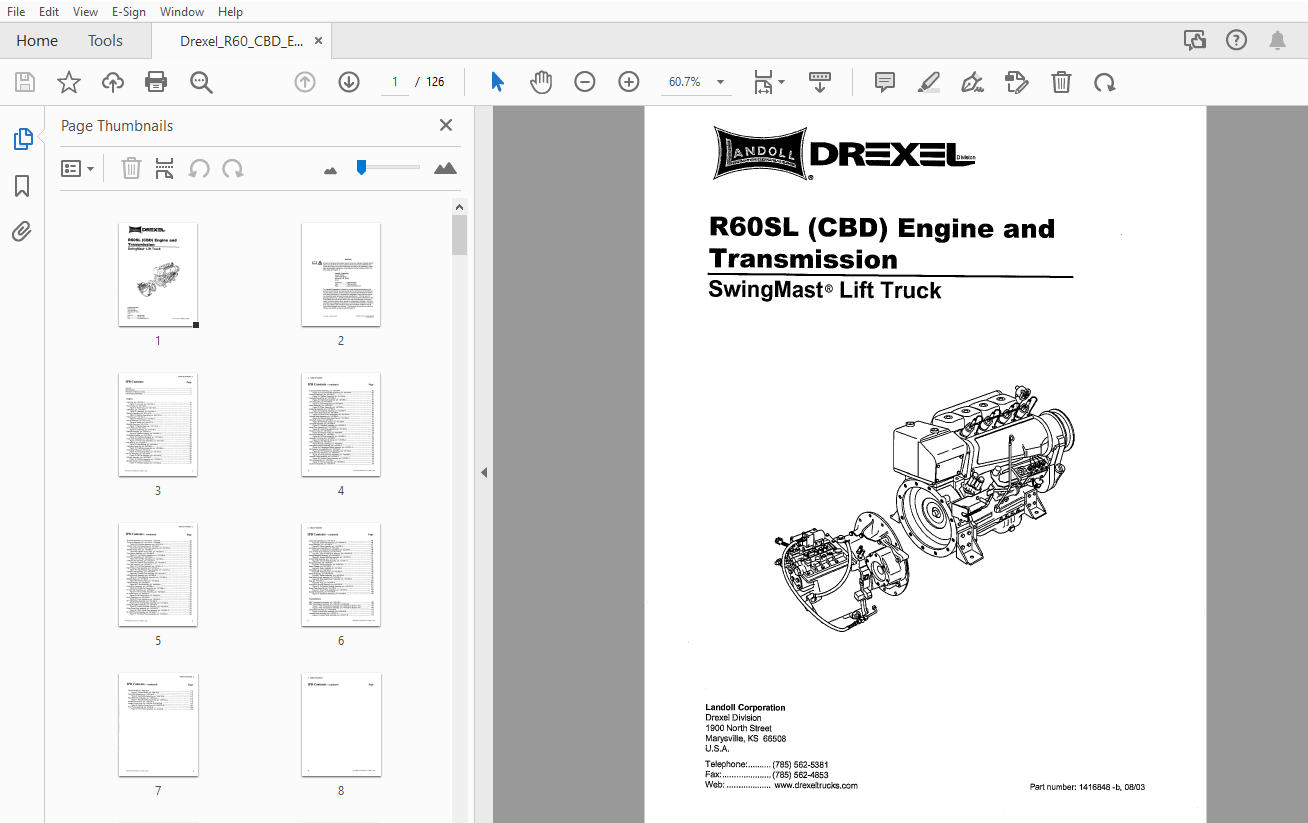Select page 8 thumbnail
Screen dimensions: 1308x823
[341, 725]
